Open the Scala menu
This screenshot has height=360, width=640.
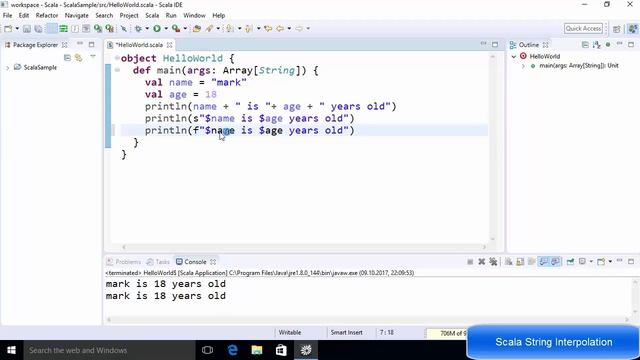click(x=152, y=16)
